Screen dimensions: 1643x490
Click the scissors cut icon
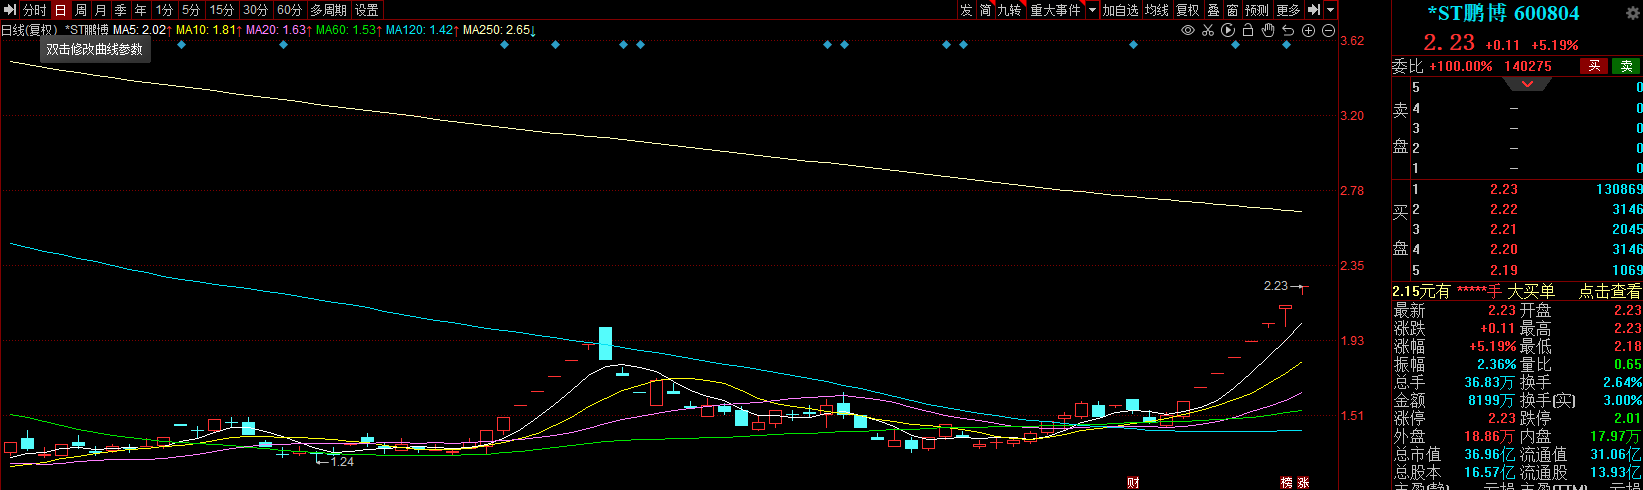[x=1208, y=30]
